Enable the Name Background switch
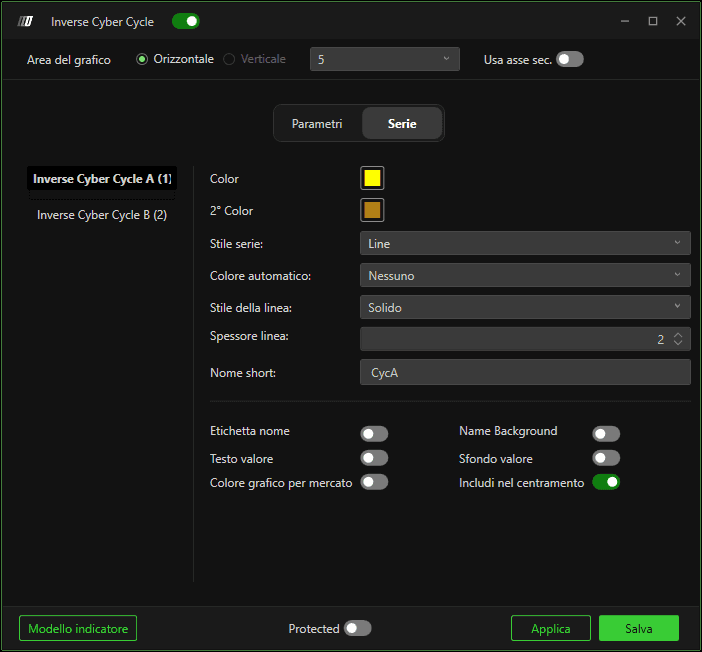Viewport: 702px width, 652px height. (606, 433)
